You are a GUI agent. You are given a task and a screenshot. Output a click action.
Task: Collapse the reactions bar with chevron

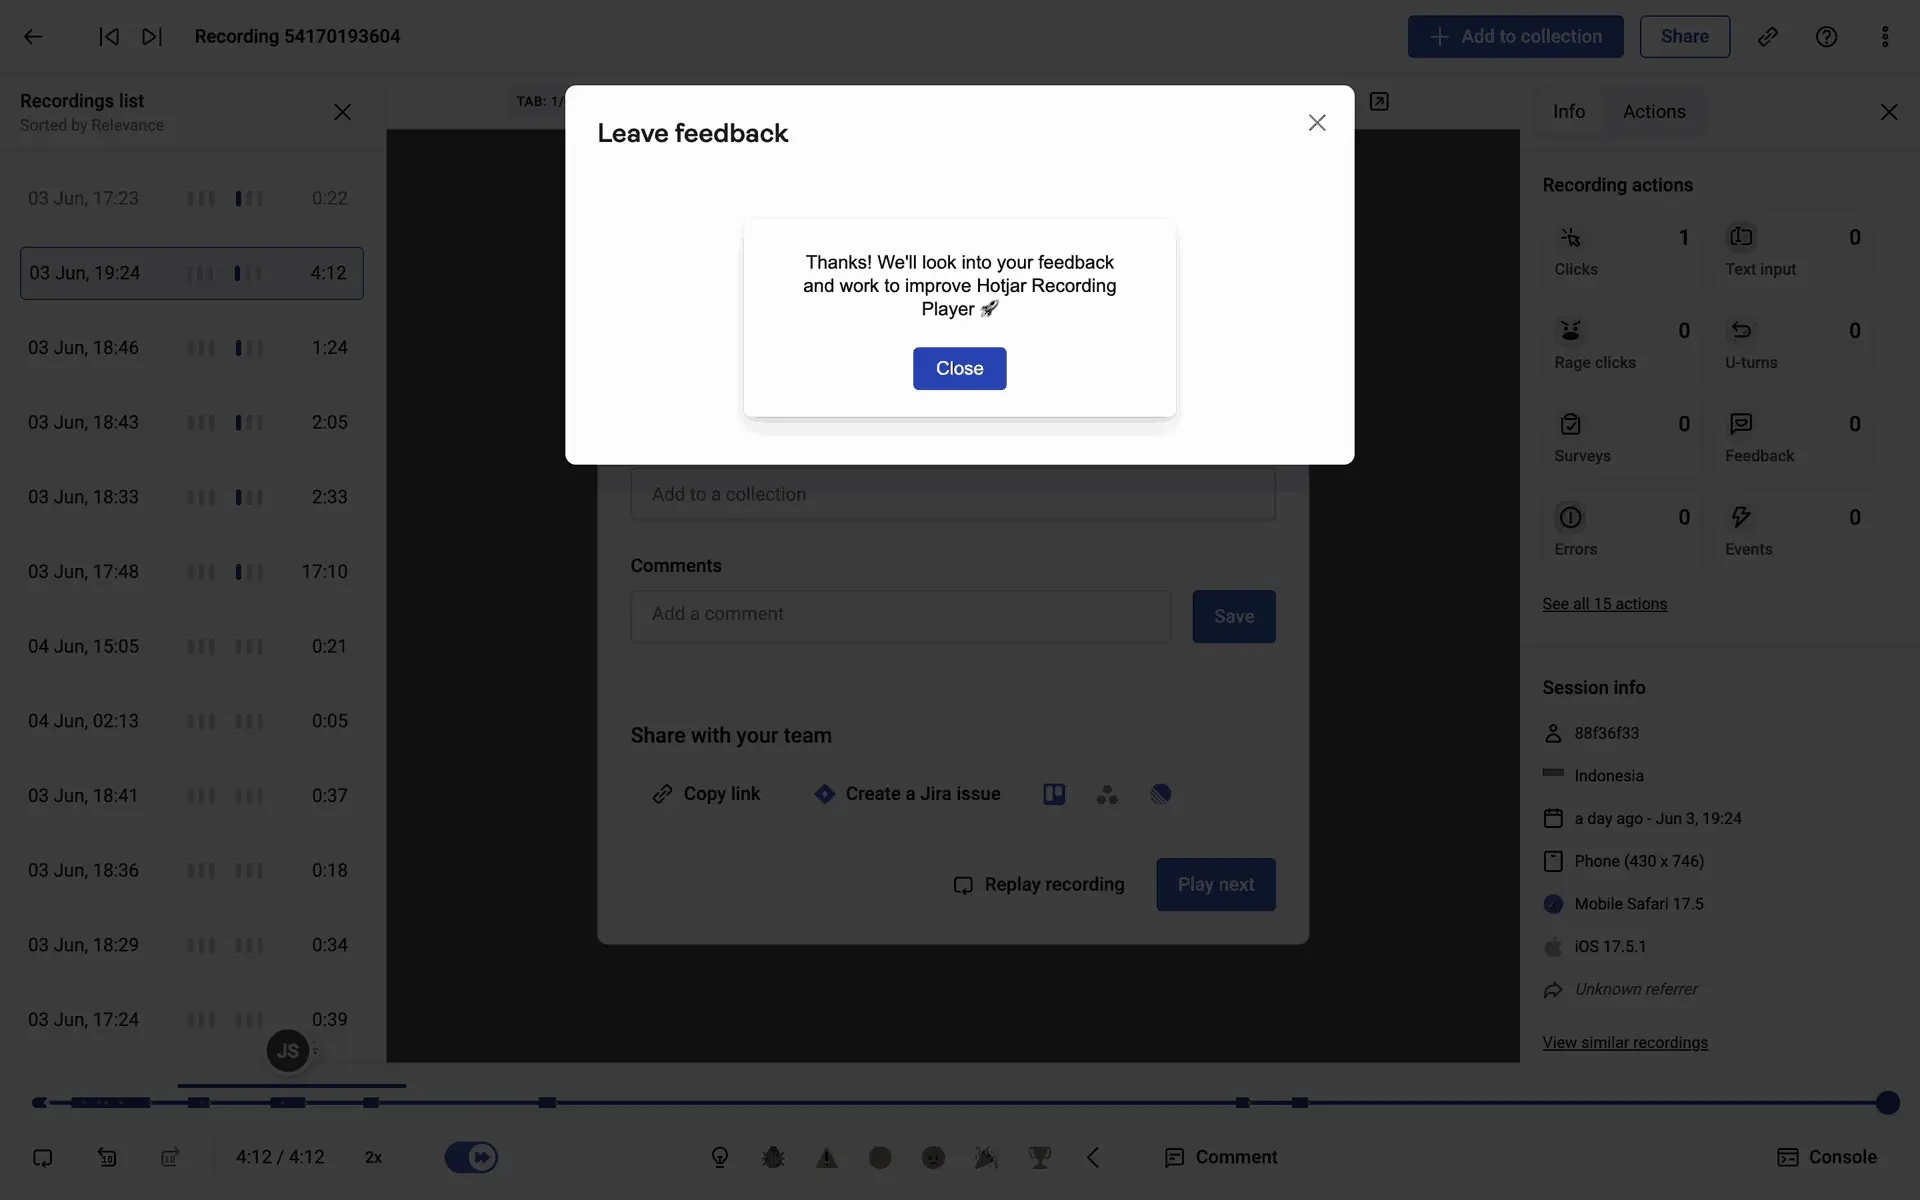pyautogui.click(x=1093, y=1157)
